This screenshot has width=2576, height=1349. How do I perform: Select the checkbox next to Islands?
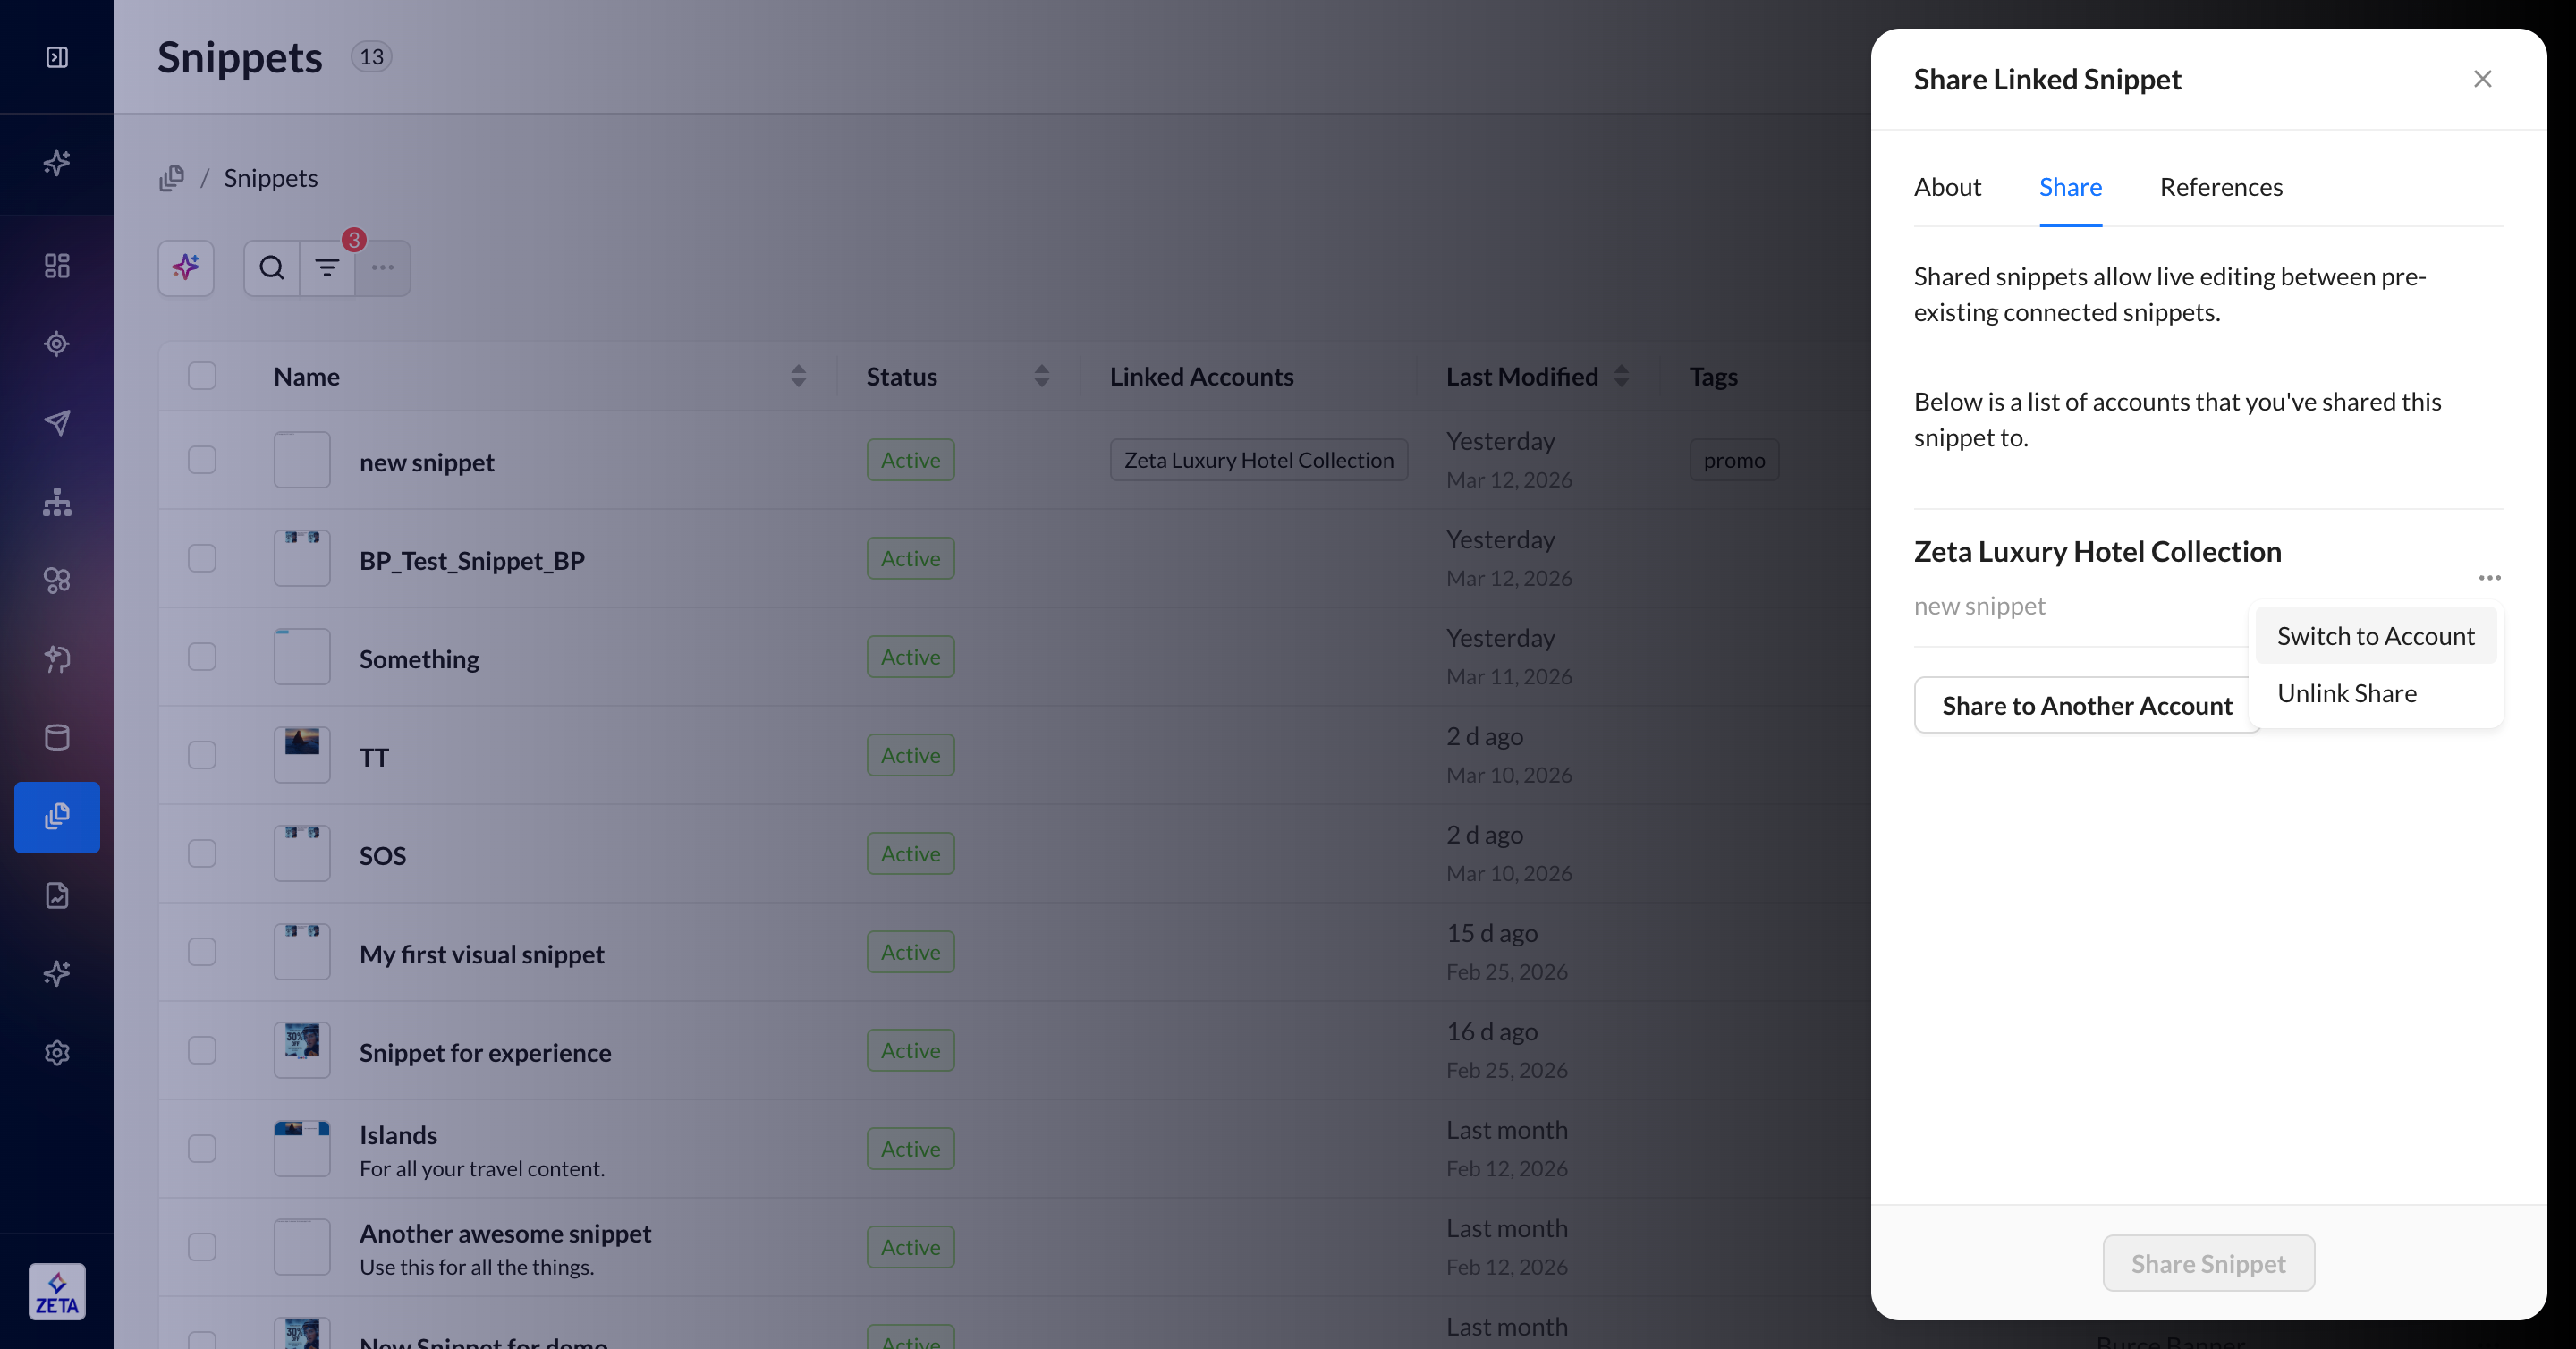(202, 1148)
